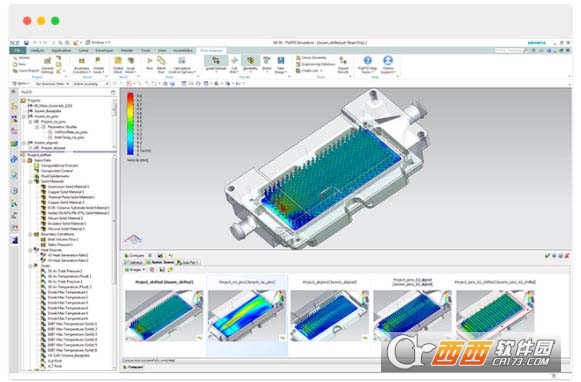Click Save in the quick access toolbar
Screen dimensions: 581x382
(x=26, y=43)
